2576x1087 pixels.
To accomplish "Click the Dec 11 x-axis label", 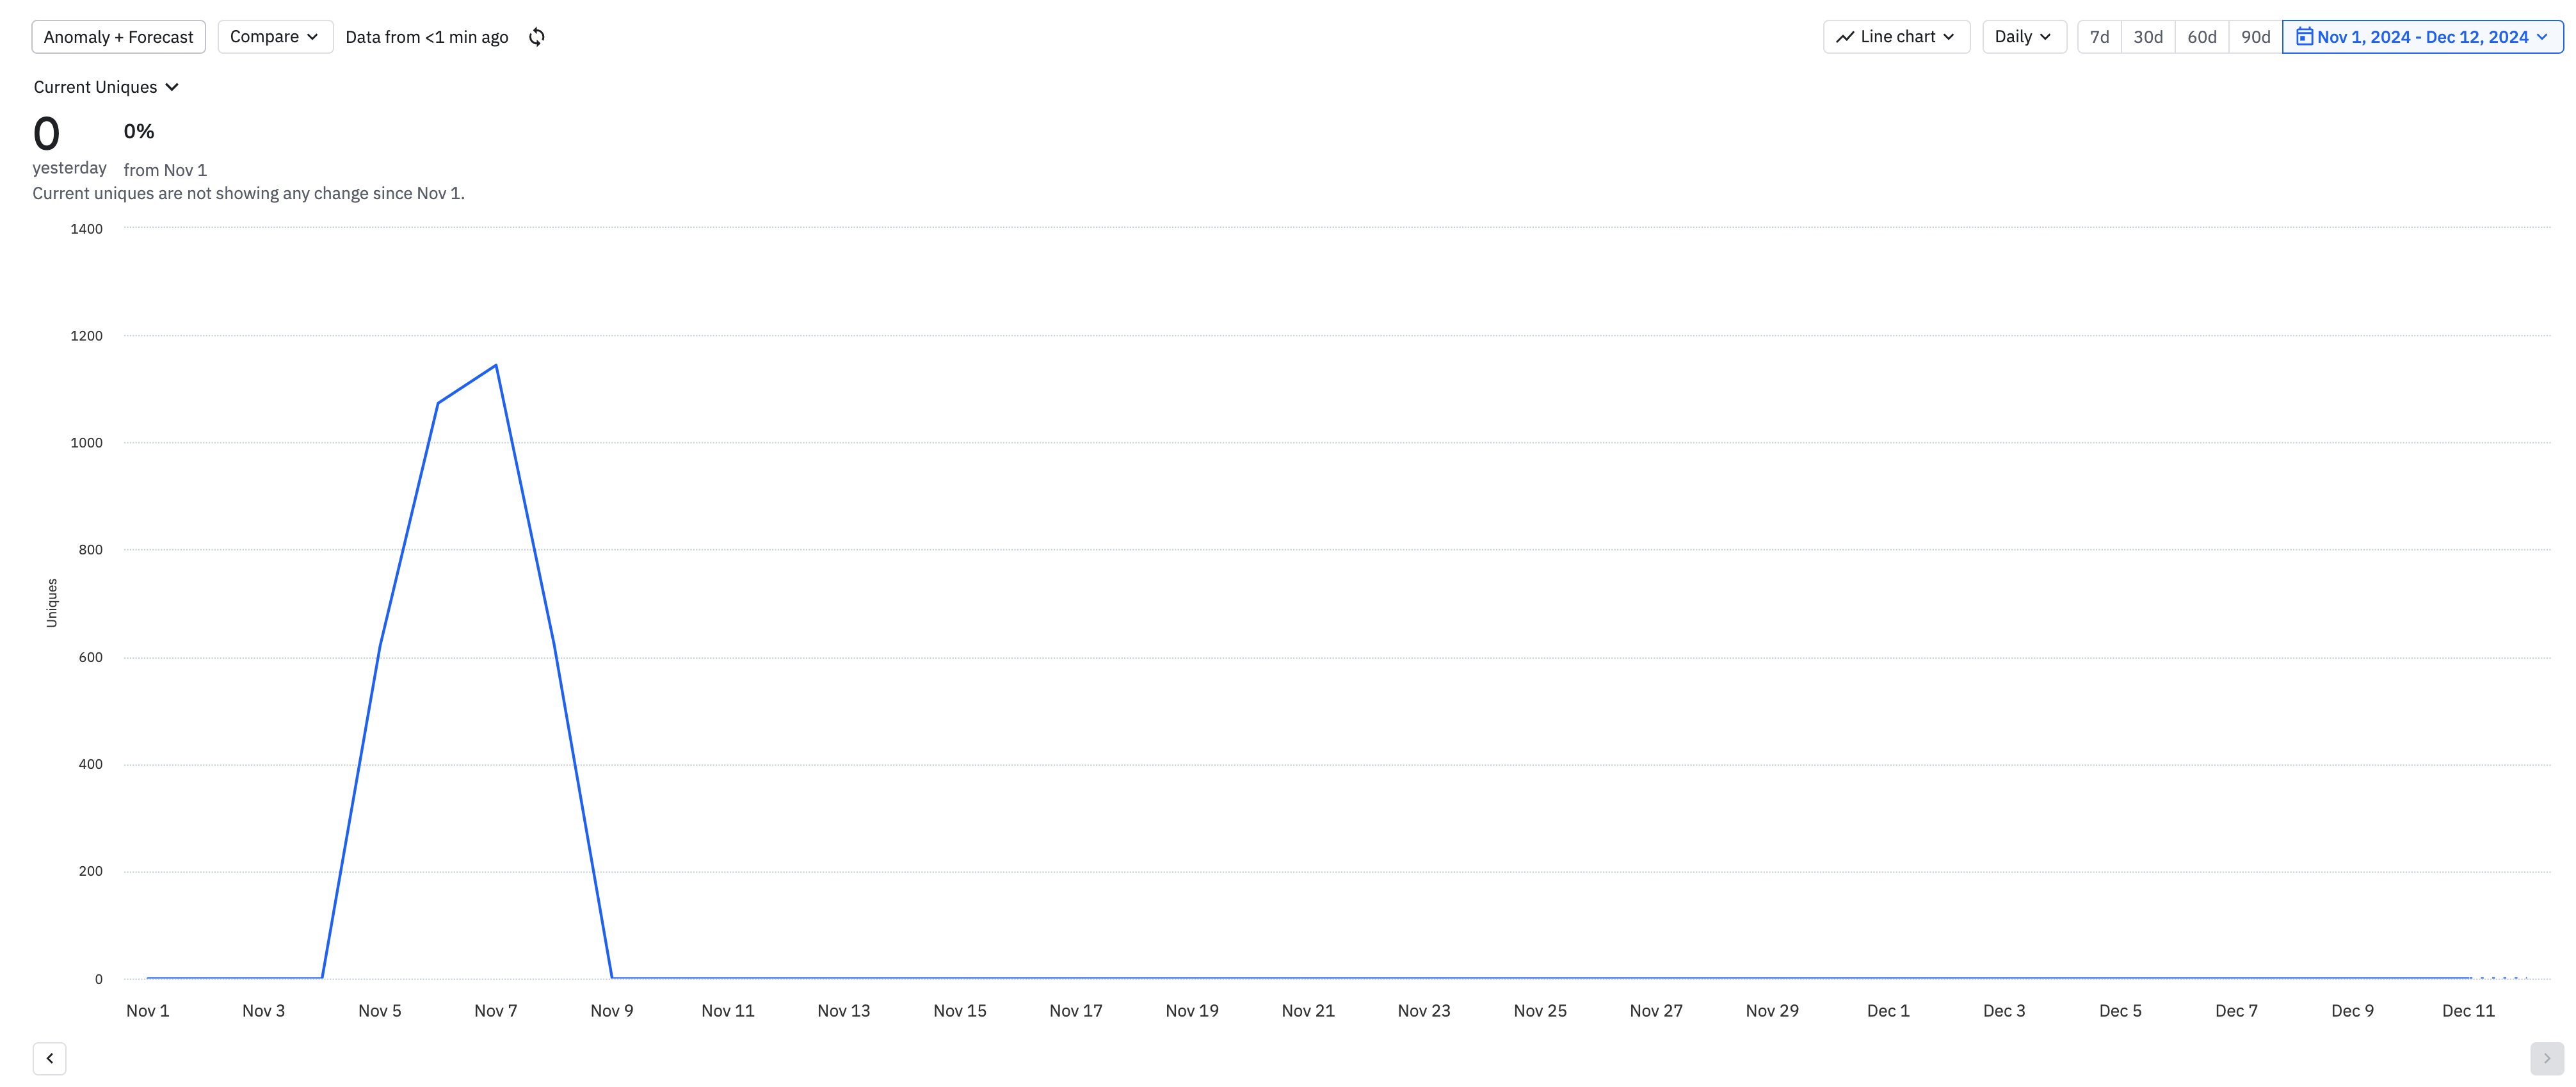I will point(2468,1011).
